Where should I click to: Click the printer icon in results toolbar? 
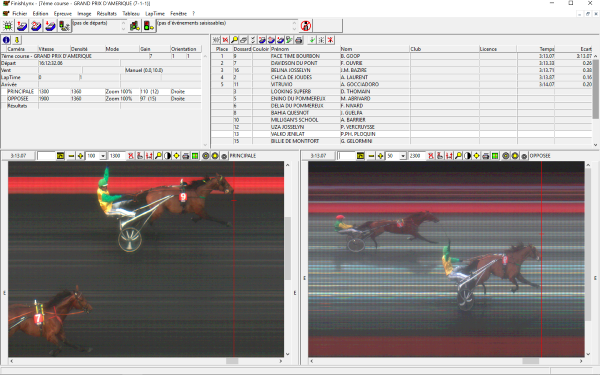click(299, 40)
